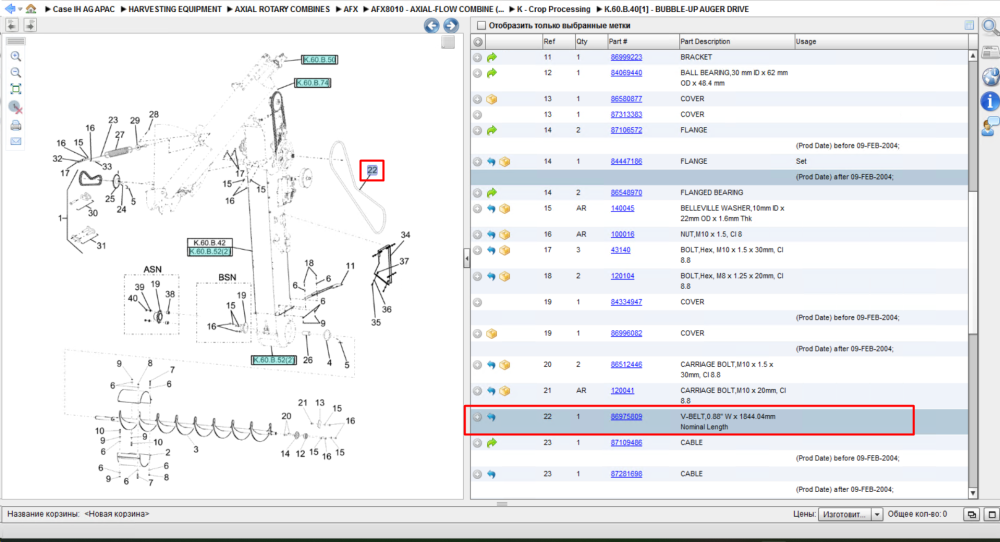Select callout 22 on the diagram
Viewport: 1000px width, 542px height.
point(372,170)
